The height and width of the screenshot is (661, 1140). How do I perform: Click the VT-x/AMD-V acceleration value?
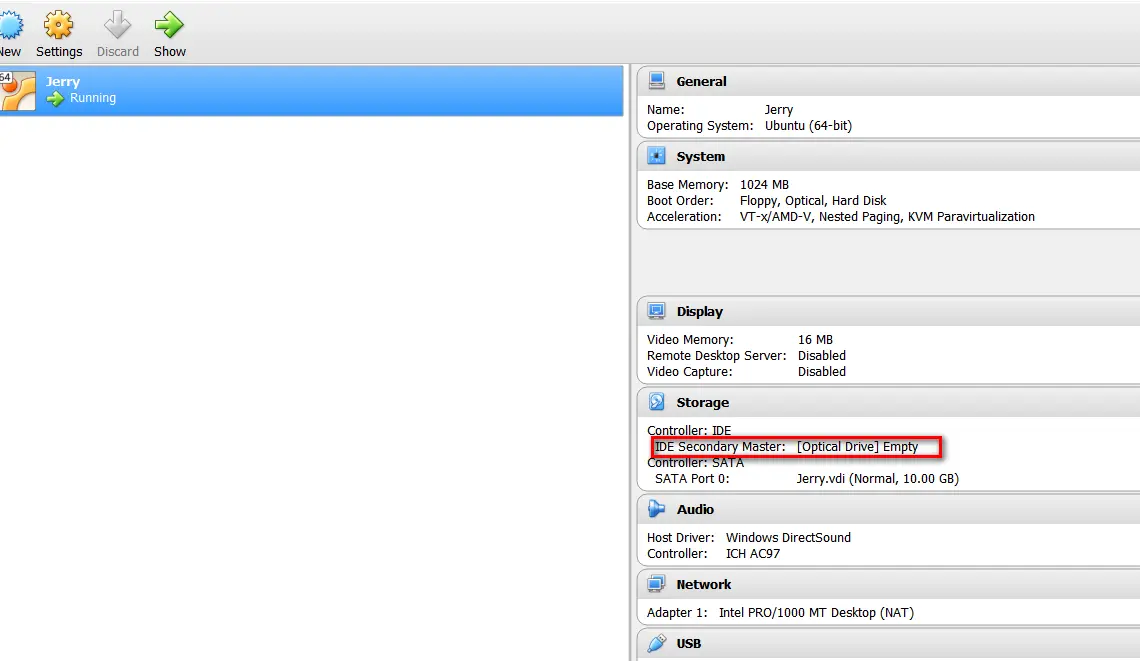click(x=887, y=217)
